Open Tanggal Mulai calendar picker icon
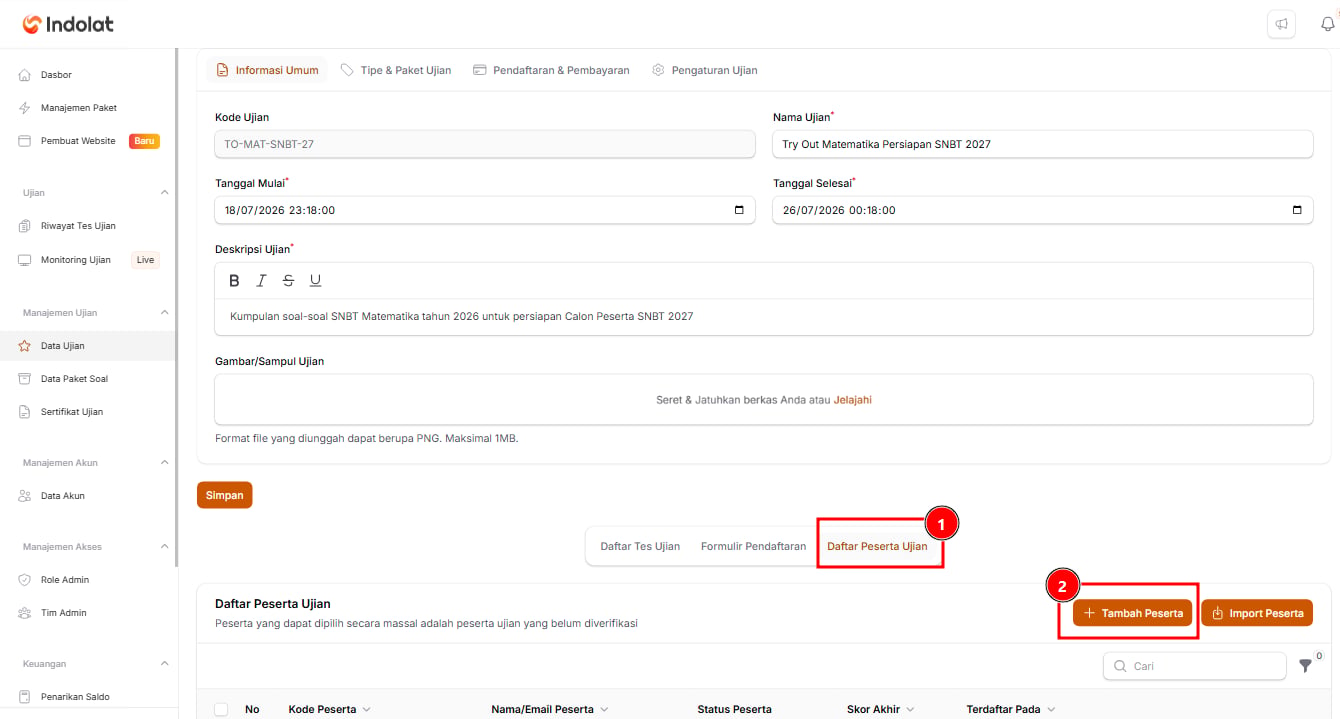 [x=739, y=210]
